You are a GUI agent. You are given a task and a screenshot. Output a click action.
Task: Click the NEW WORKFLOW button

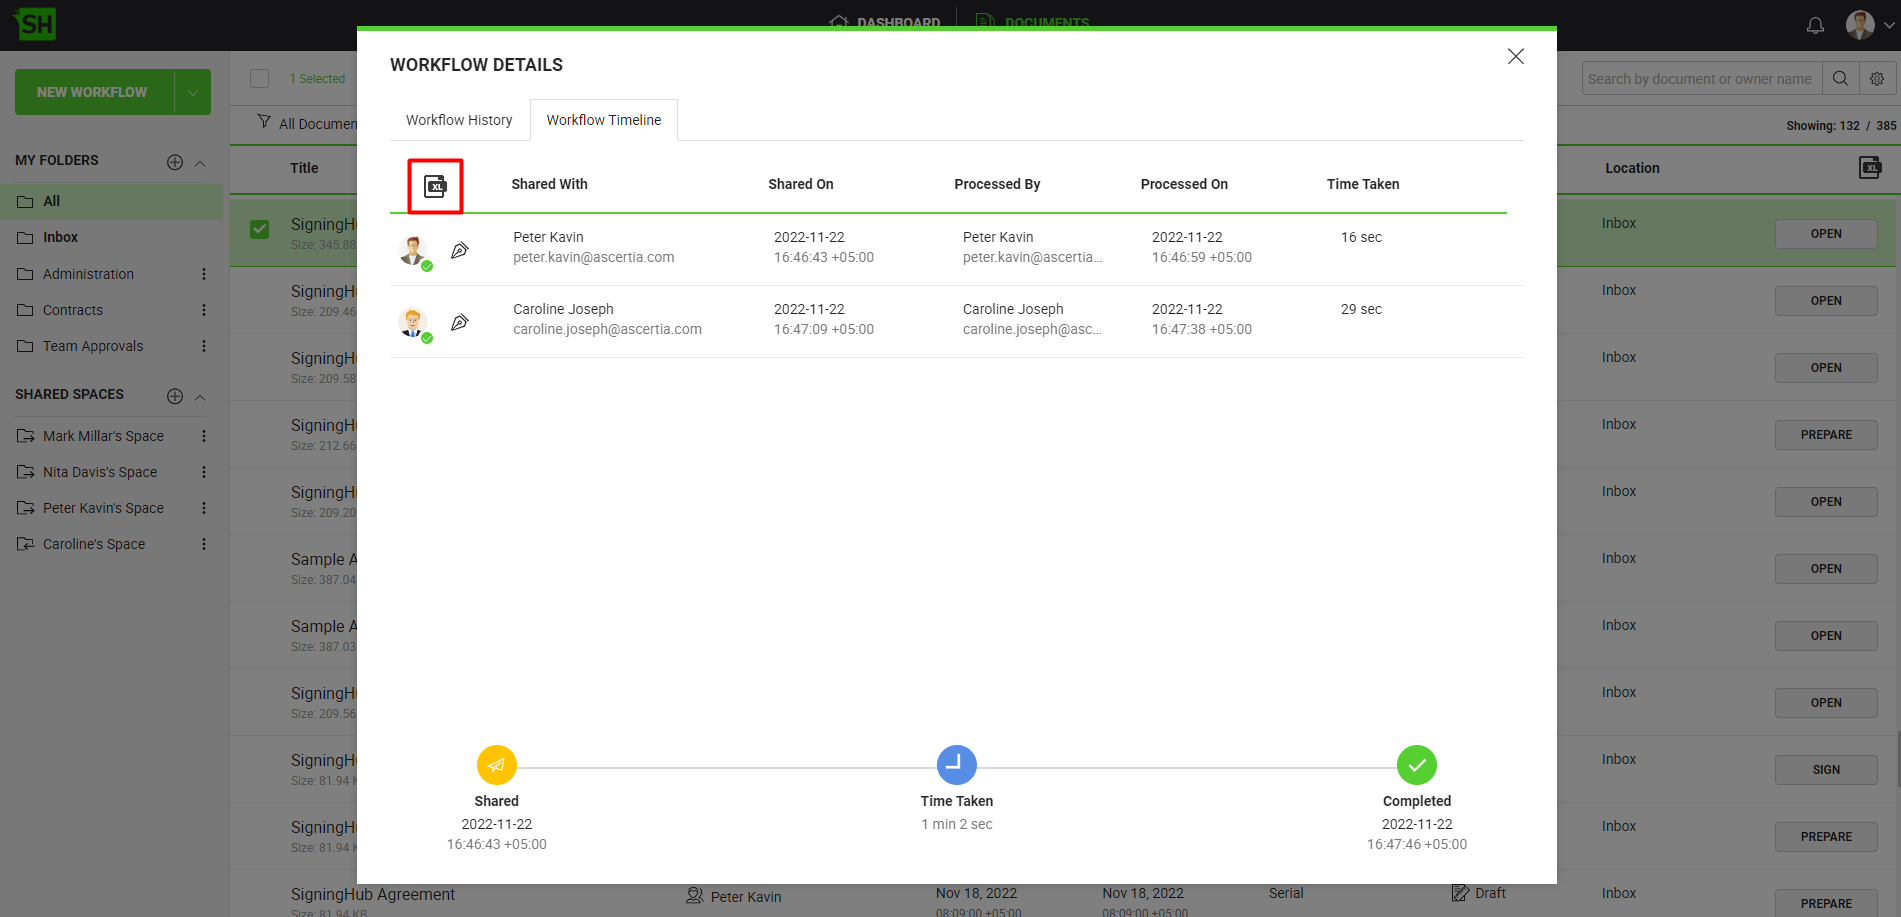point(92,93)
